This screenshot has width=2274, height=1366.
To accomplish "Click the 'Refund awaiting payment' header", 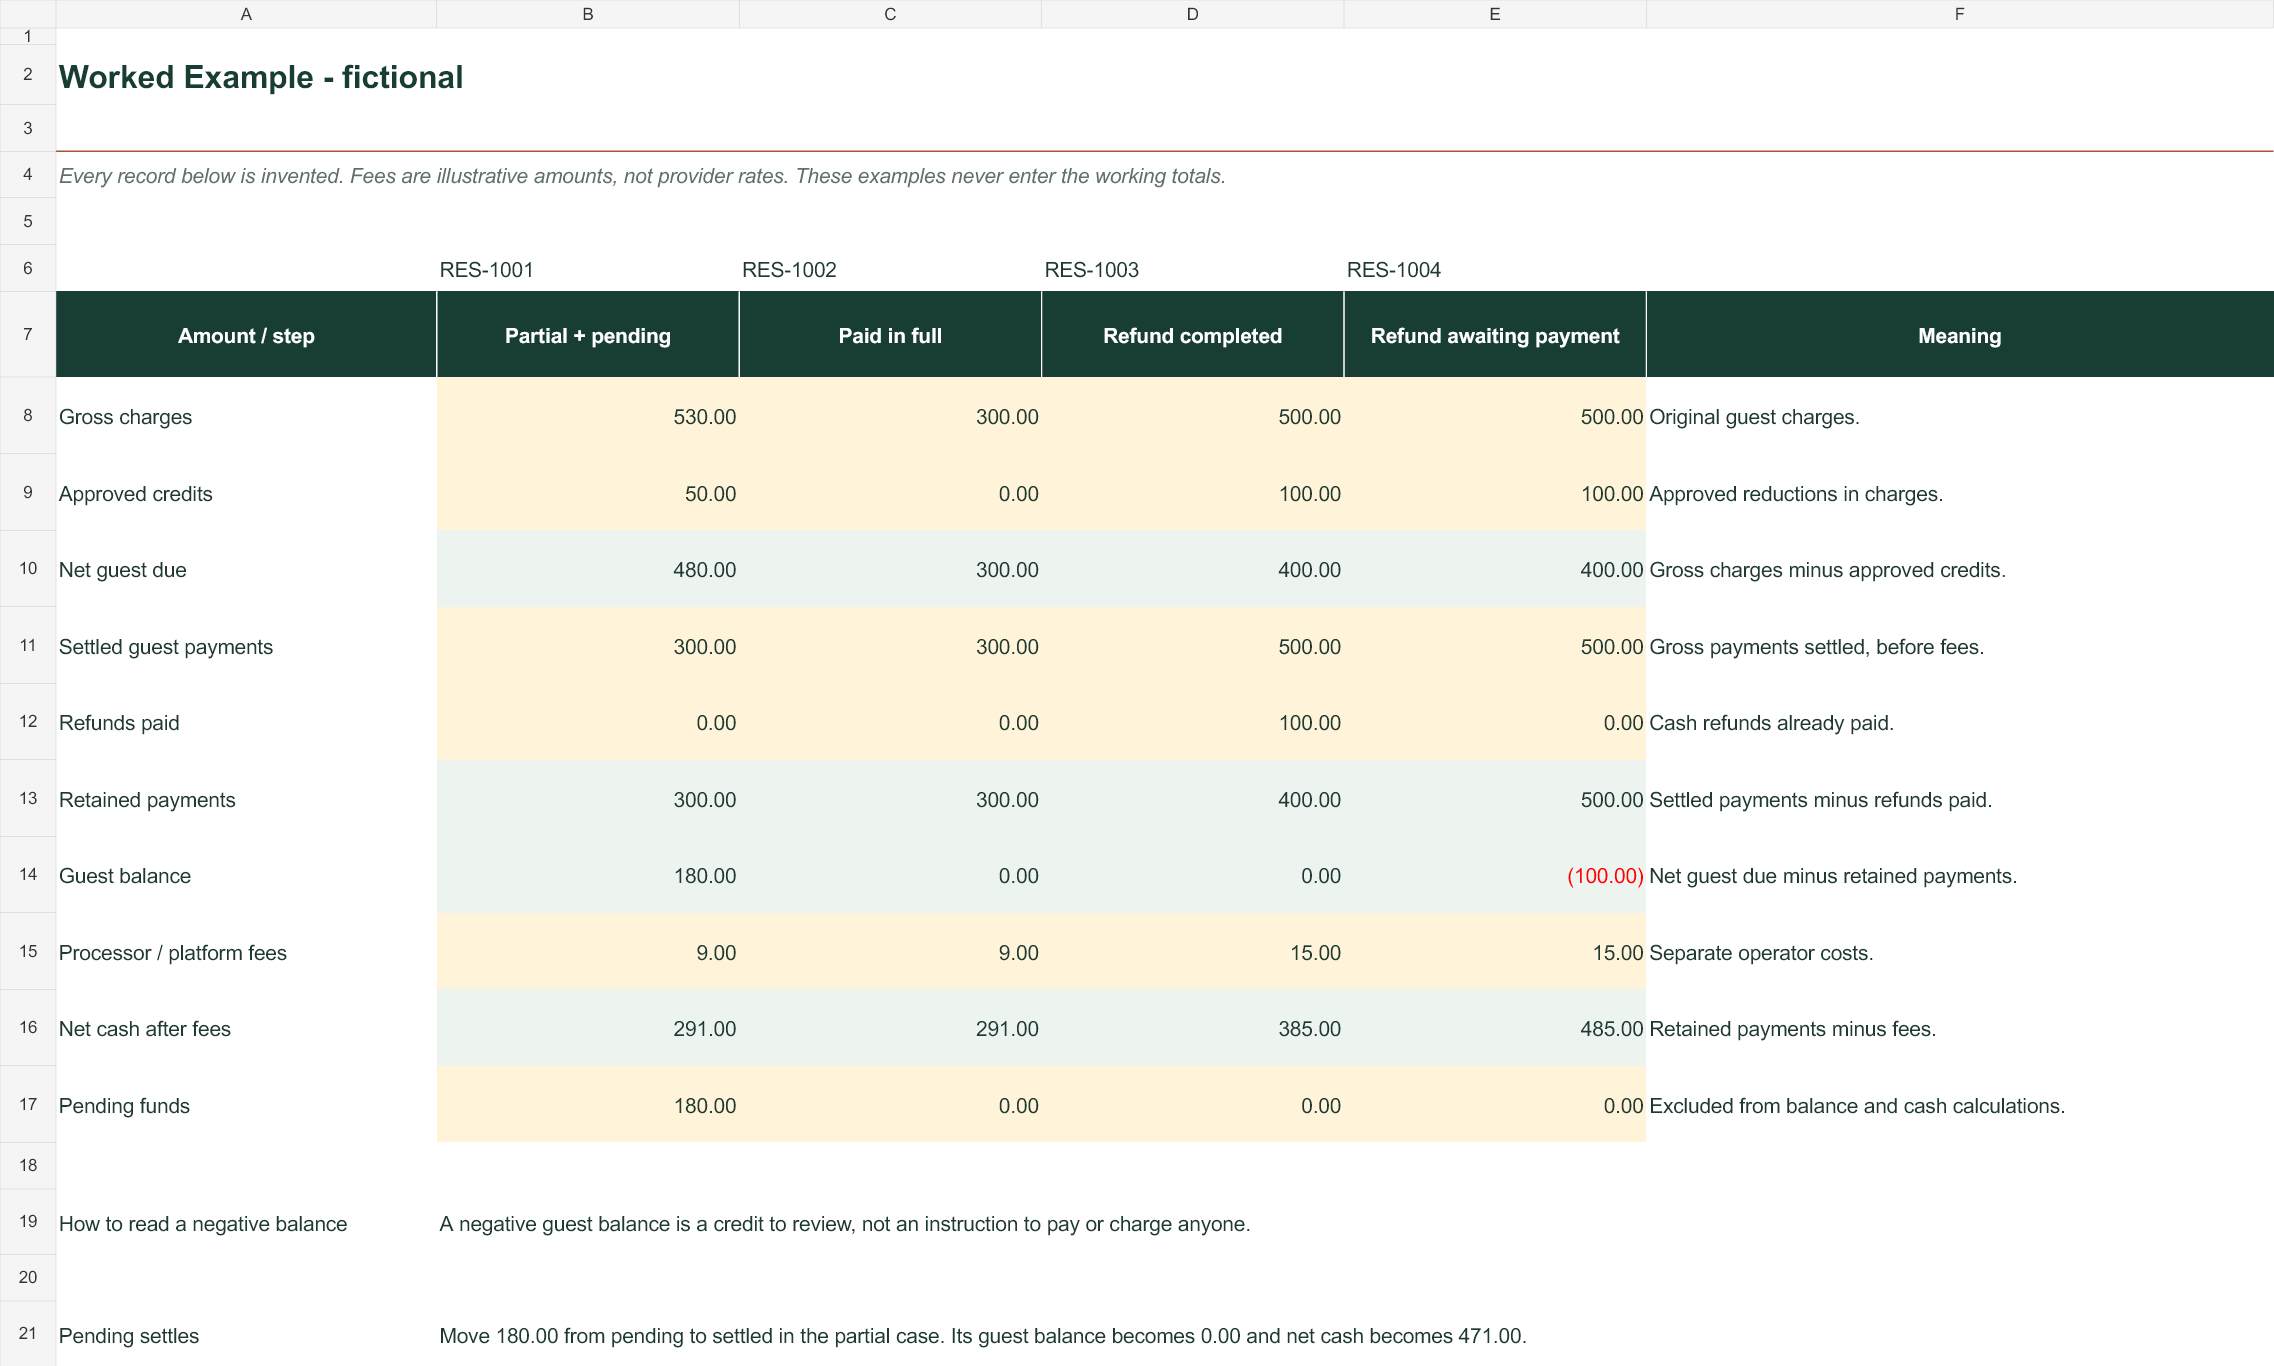I will pyautogui.click(x=1495, y=335).
